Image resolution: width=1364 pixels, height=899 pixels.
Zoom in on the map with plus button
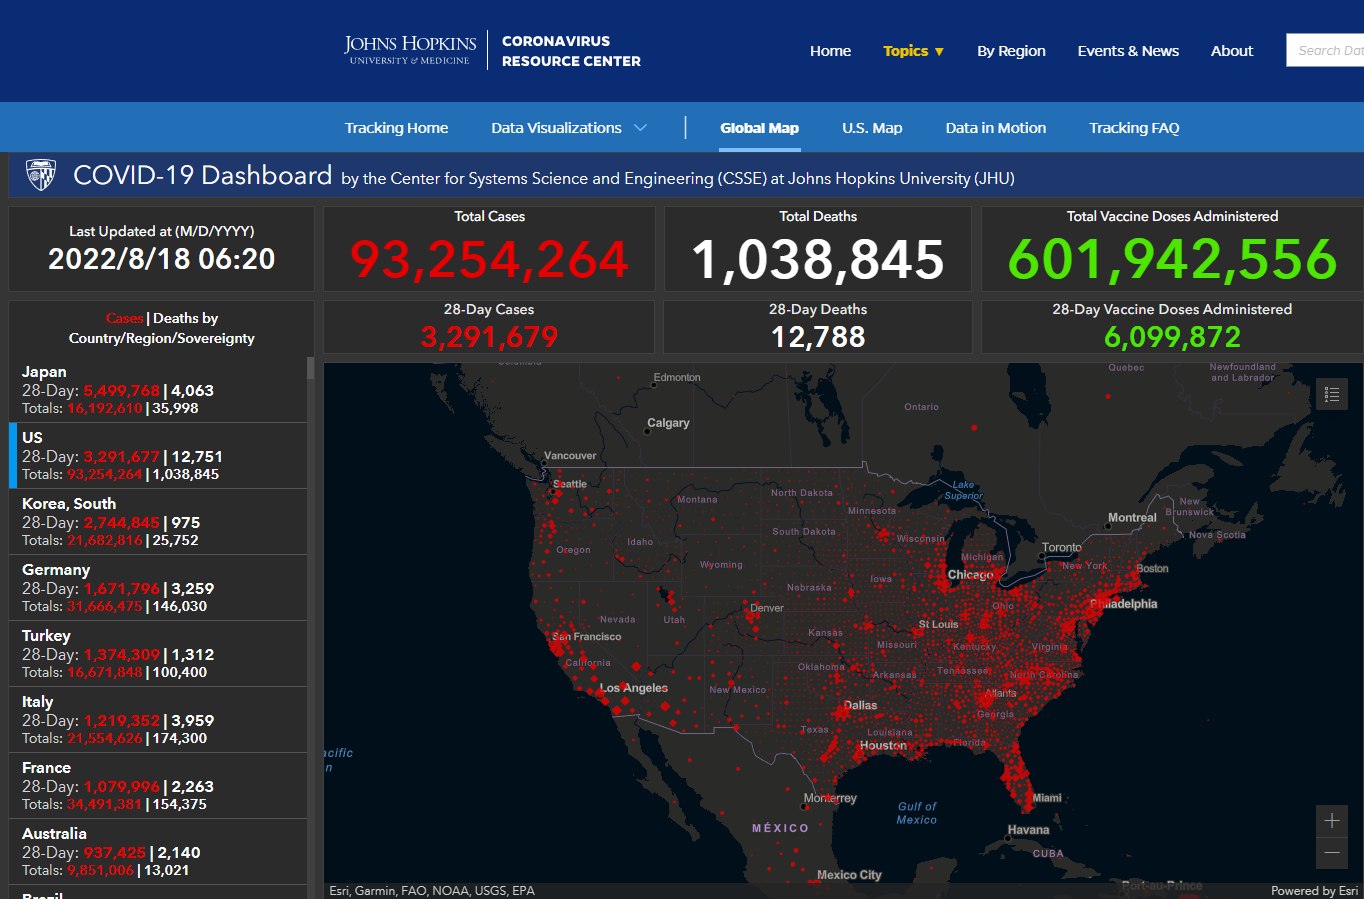point(1331,821)
